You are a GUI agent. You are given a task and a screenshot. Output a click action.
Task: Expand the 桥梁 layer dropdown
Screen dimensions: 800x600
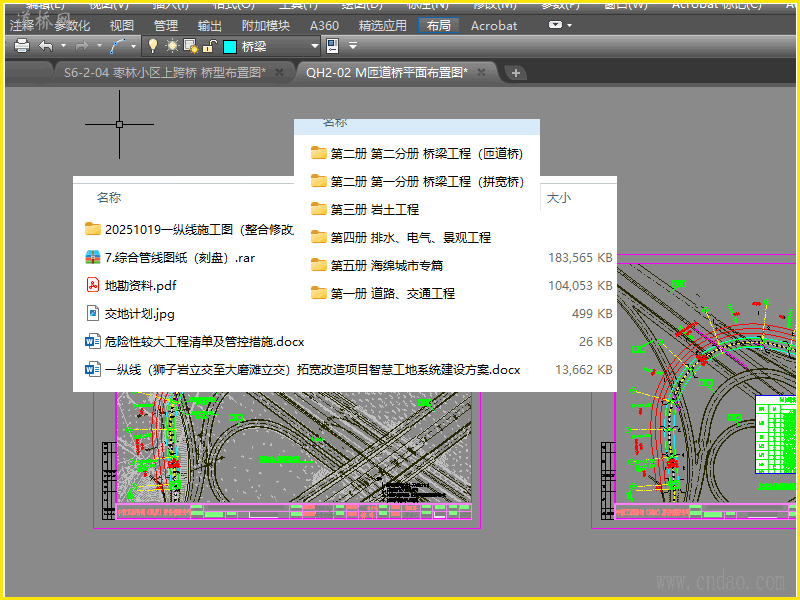click(x=314, y=46)
